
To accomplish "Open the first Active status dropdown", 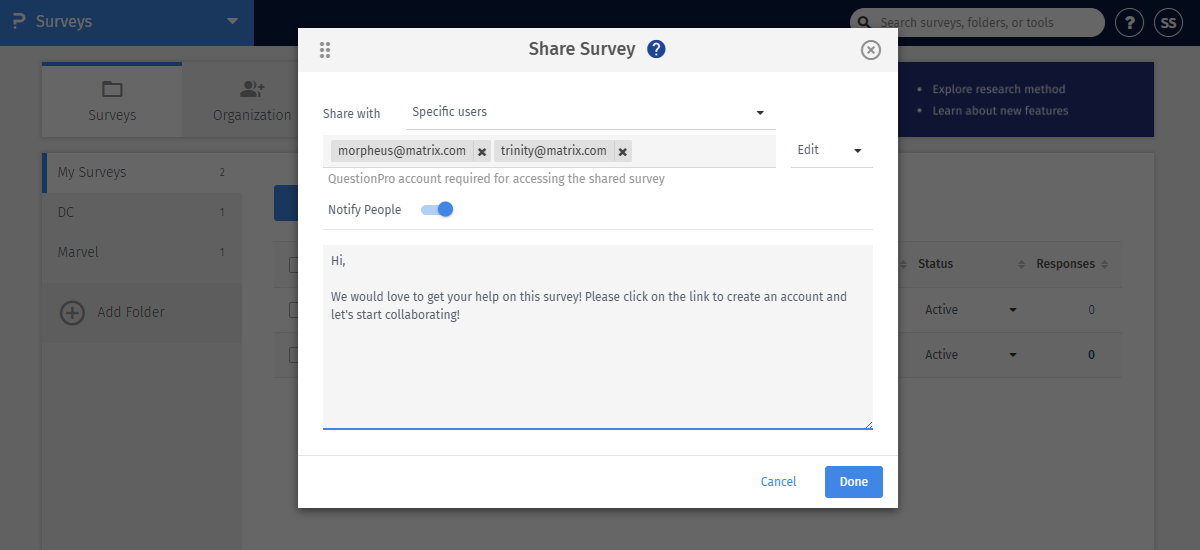I will pos(1013,310).
